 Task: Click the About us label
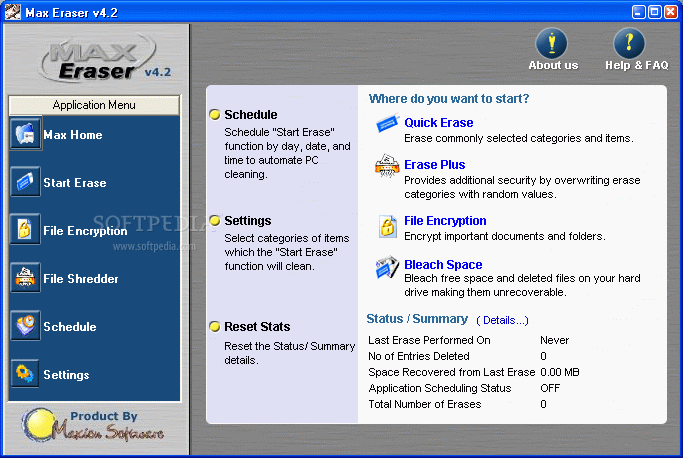tap(553, 65)
